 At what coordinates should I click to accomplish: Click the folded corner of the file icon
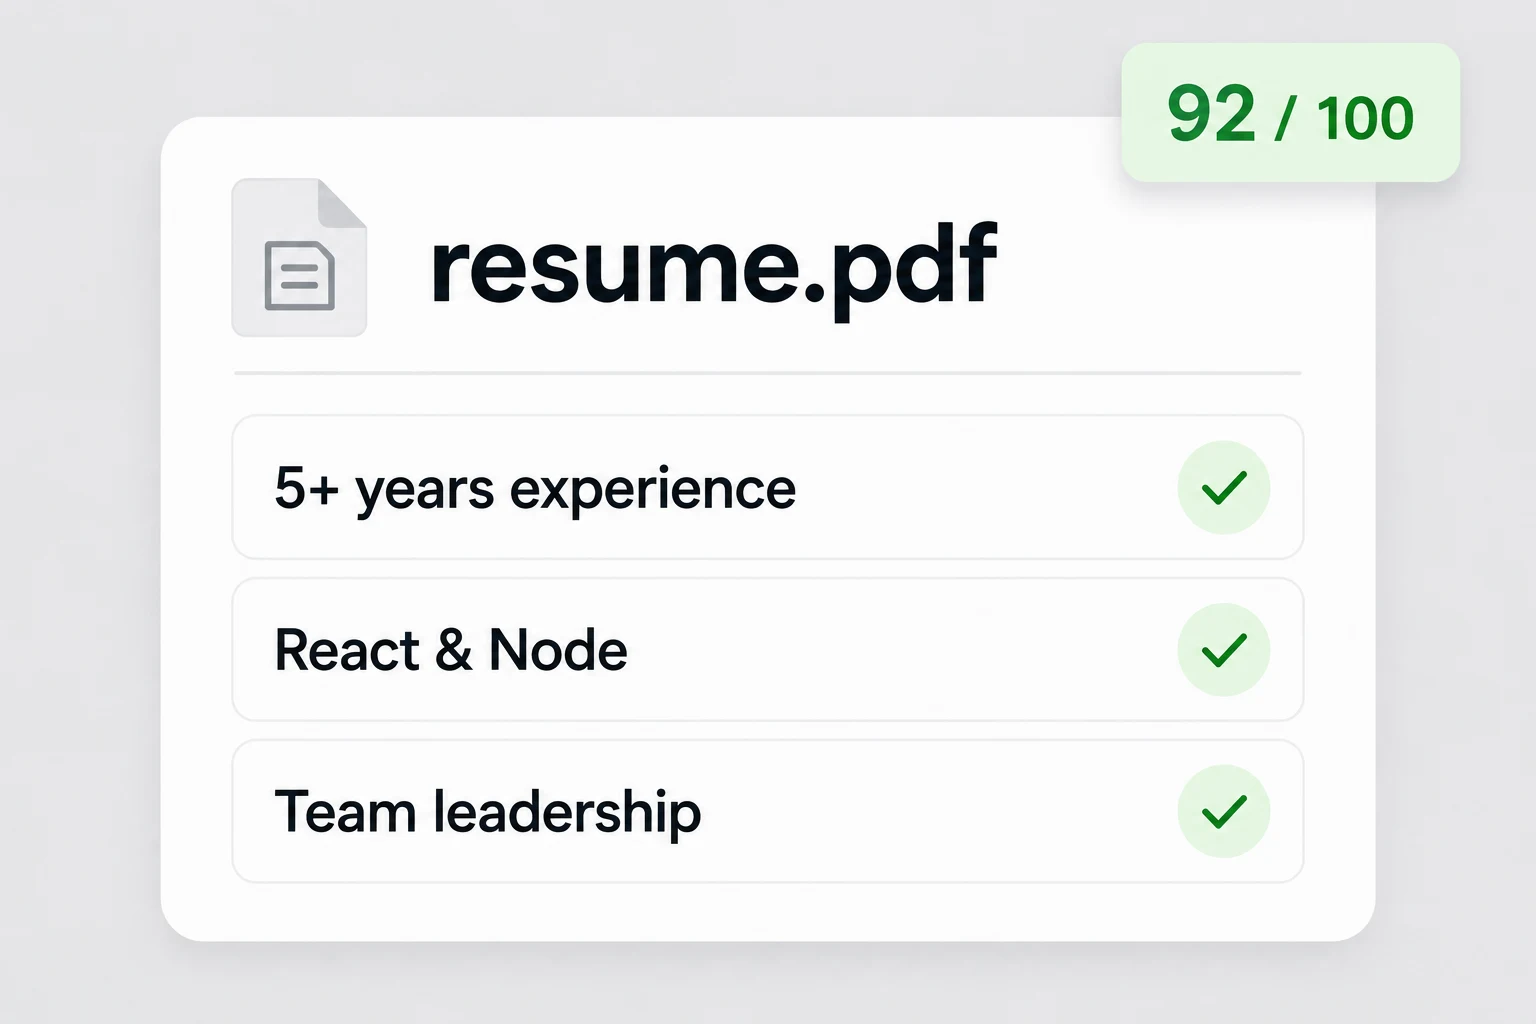(x=342, y=204)
